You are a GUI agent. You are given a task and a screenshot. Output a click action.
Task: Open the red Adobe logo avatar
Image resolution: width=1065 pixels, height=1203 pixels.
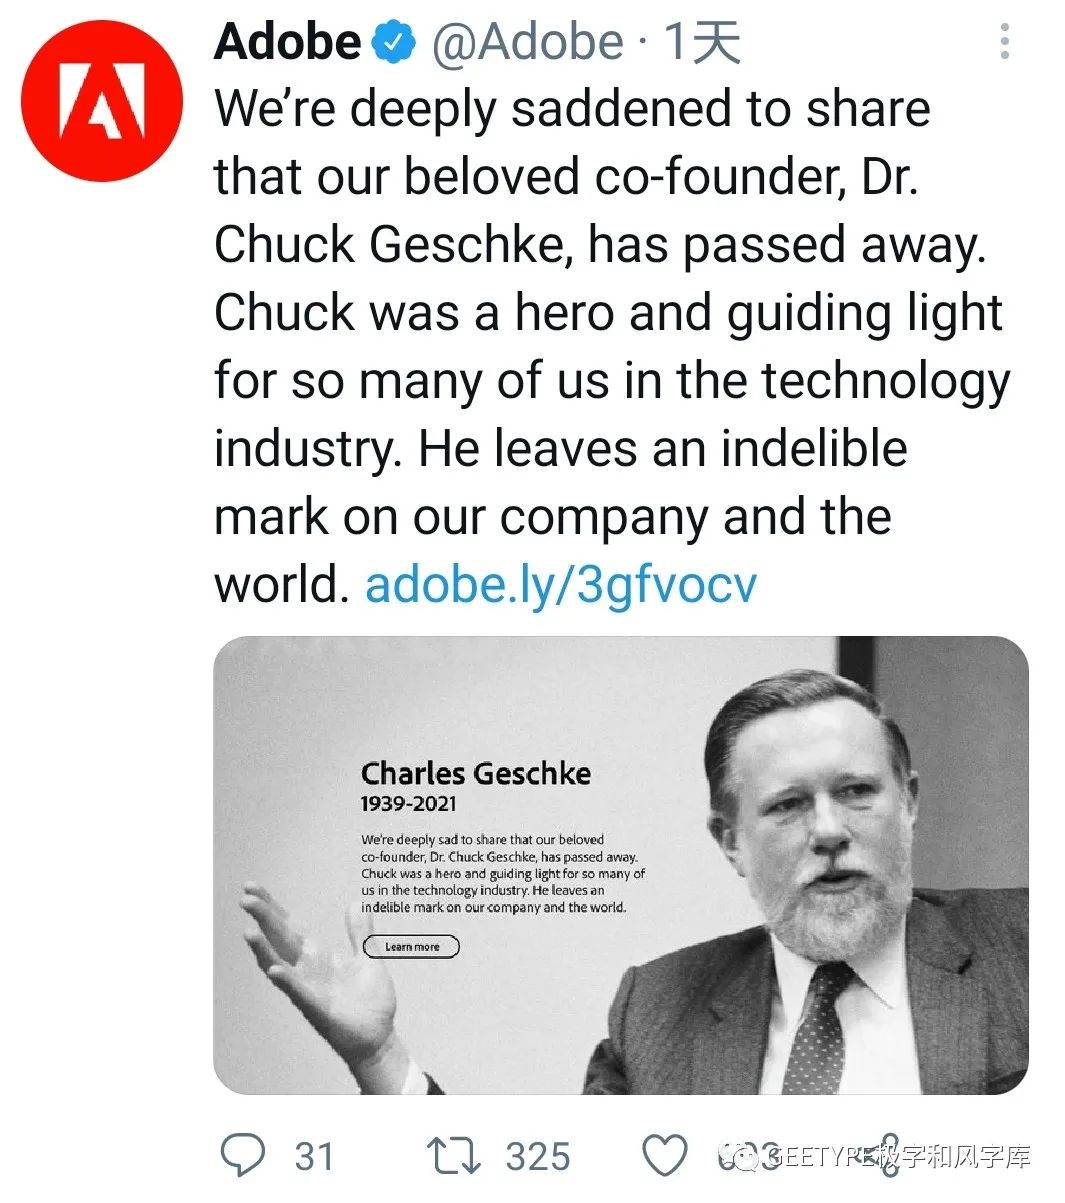click(102, 100)
